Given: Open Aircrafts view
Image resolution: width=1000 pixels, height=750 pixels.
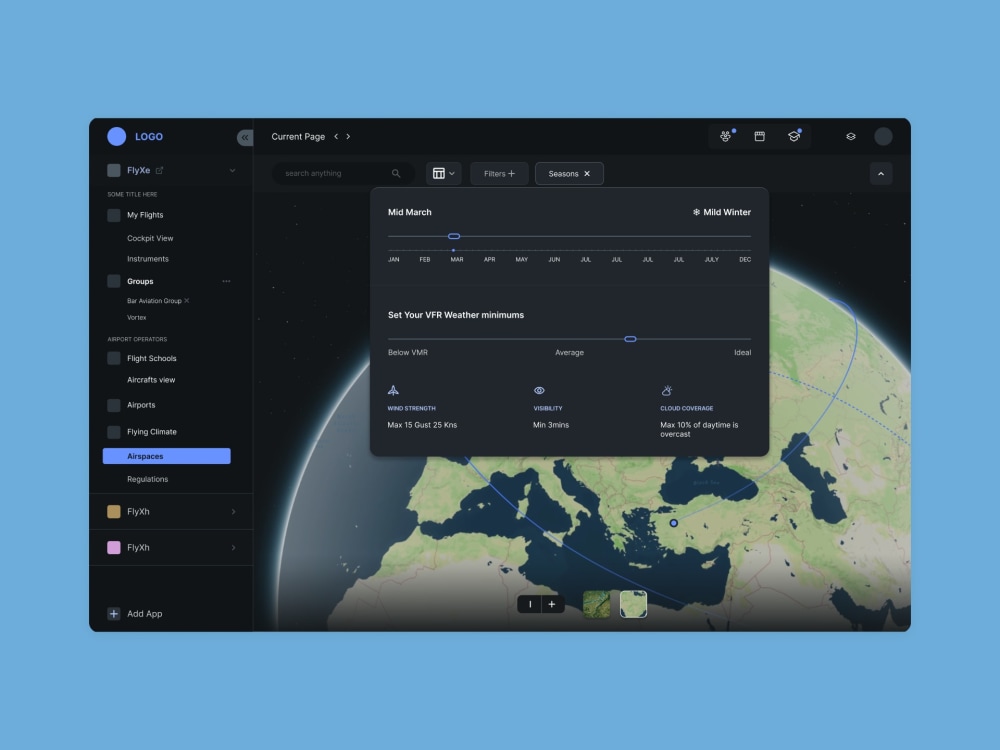Looking at the screenshot, I should (151, 379).
